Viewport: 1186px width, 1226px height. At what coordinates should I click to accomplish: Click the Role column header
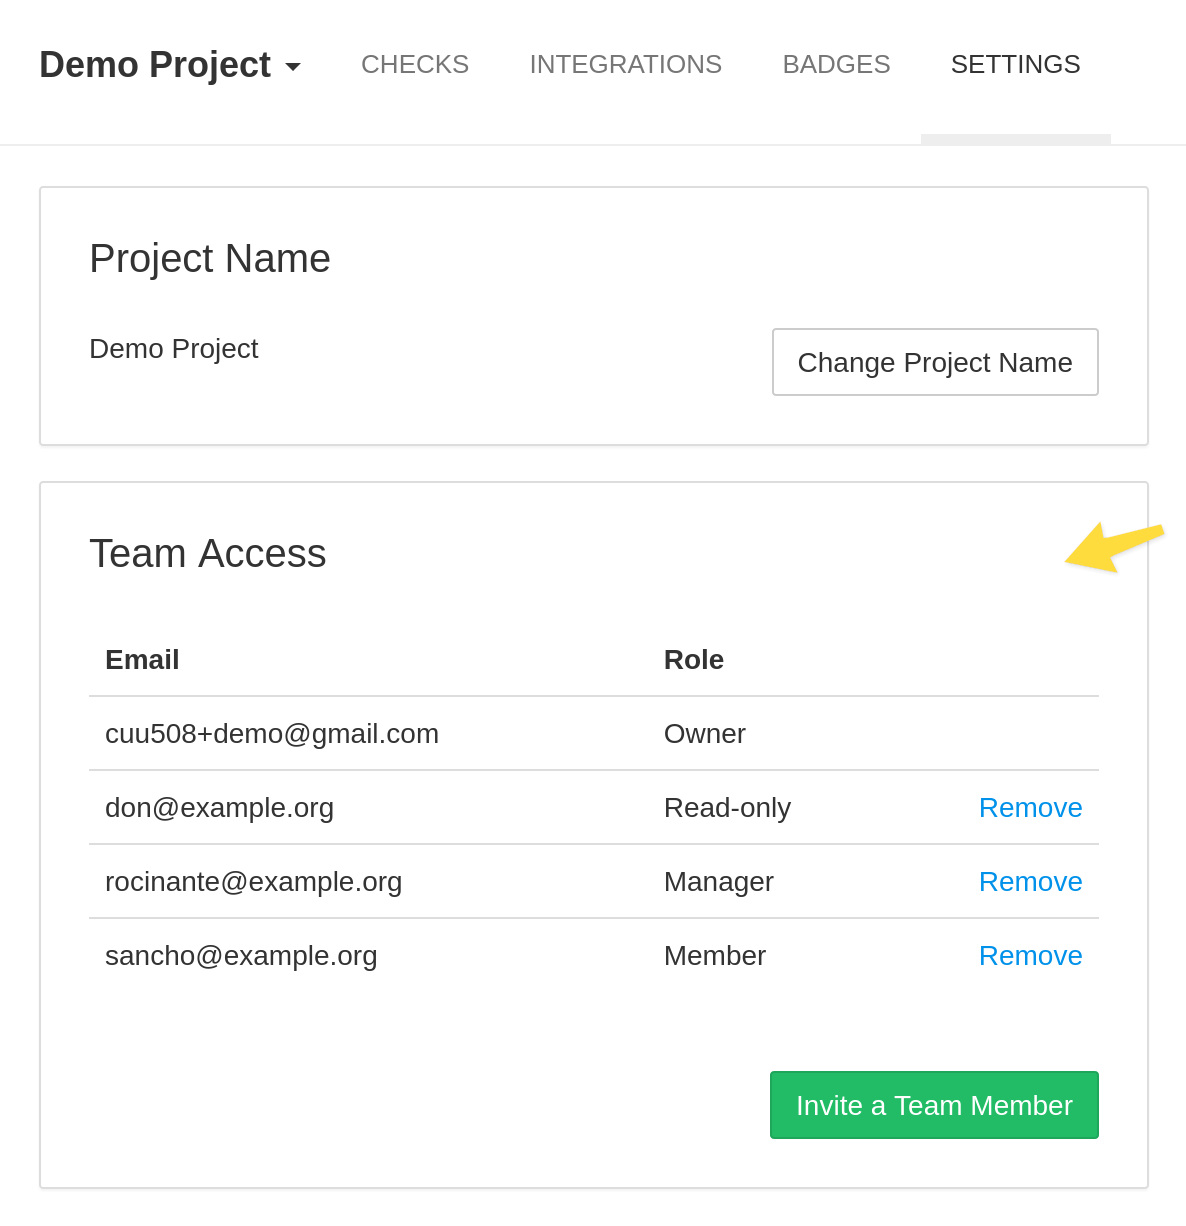tap(693, 660)
